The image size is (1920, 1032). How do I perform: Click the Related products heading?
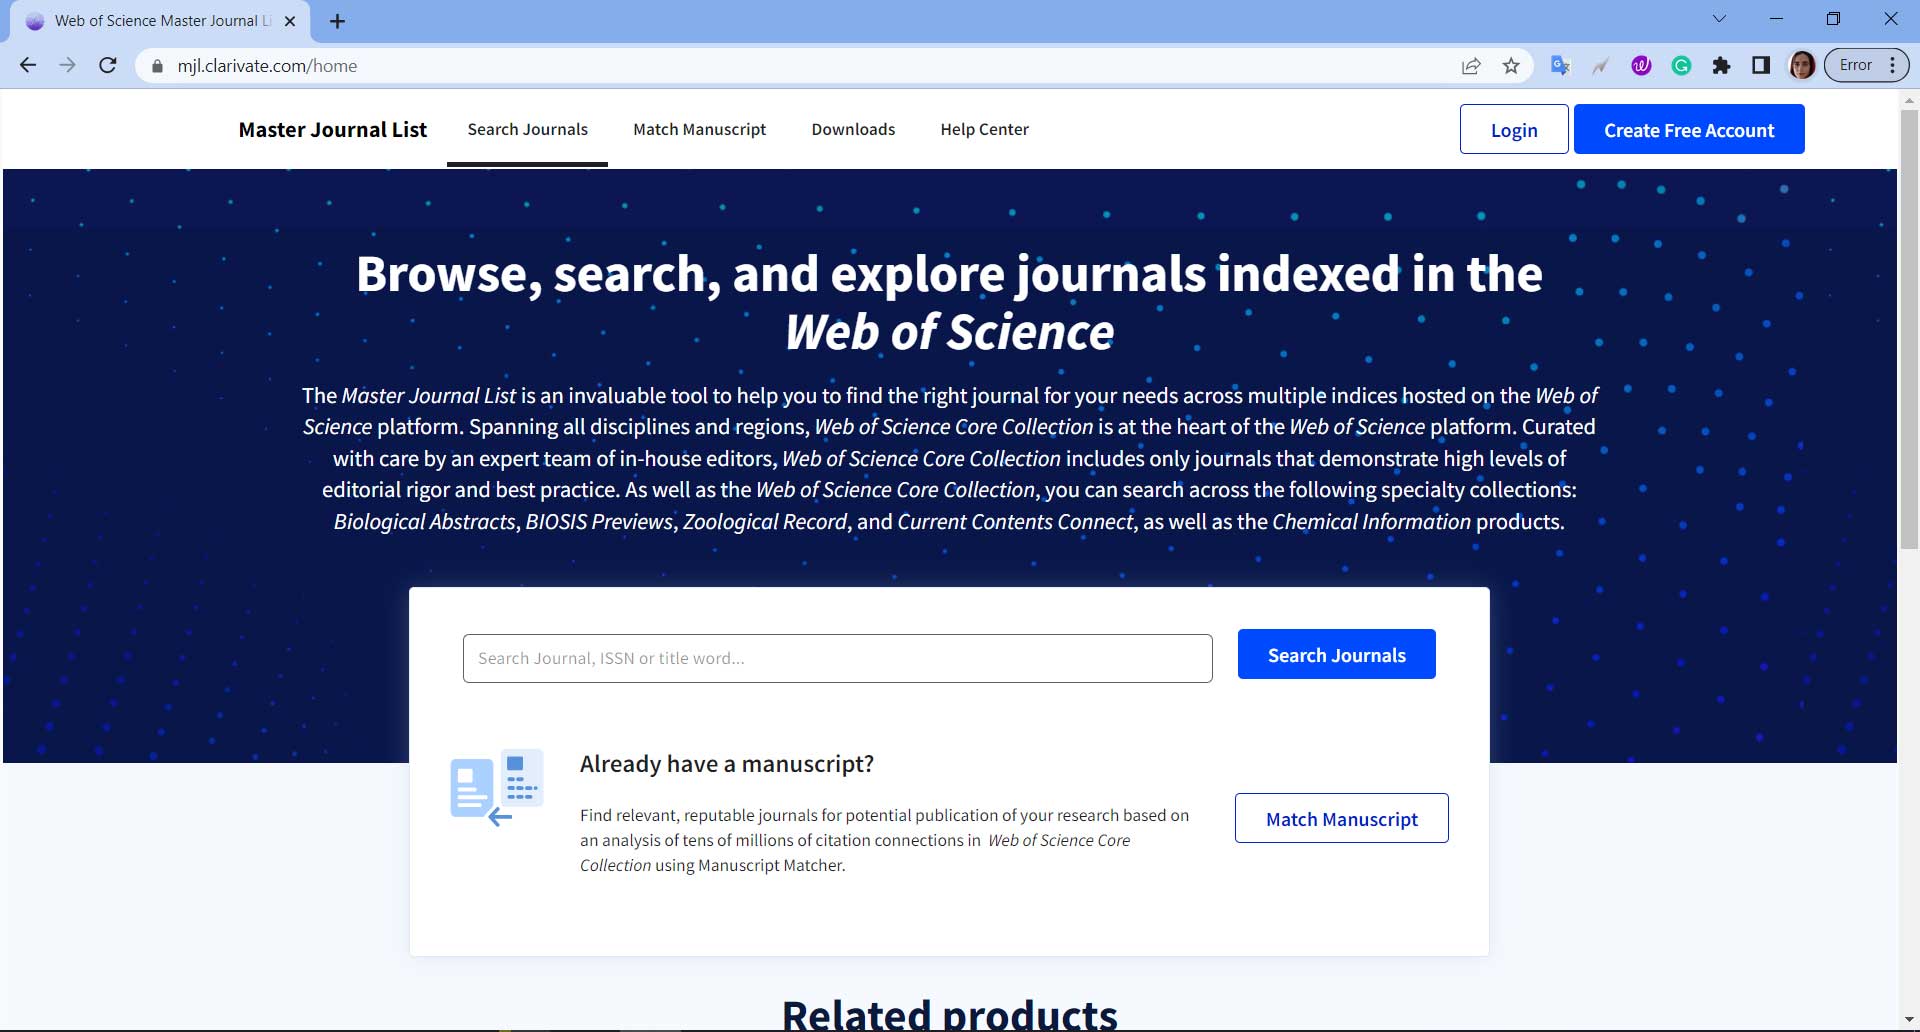coord(949,1013)
